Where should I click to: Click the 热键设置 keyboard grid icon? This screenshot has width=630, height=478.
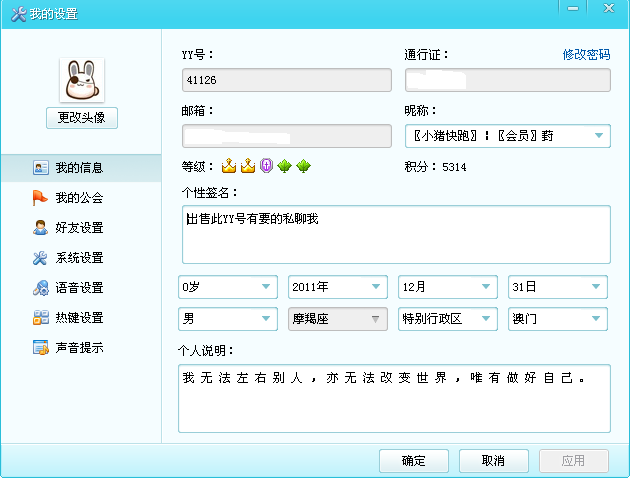[x=41, y=317]
